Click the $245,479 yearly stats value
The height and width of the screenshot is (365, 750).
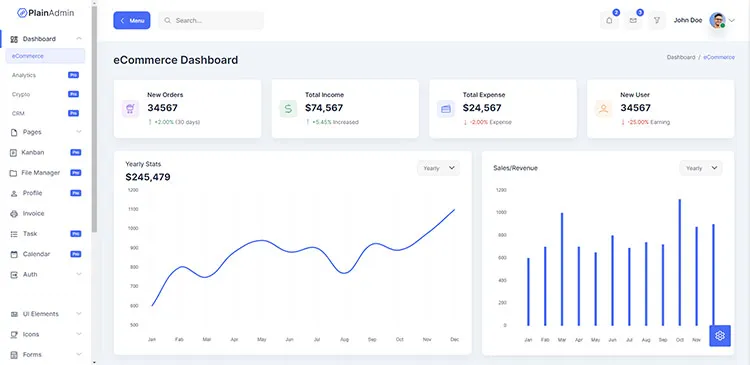pos(148,177)
